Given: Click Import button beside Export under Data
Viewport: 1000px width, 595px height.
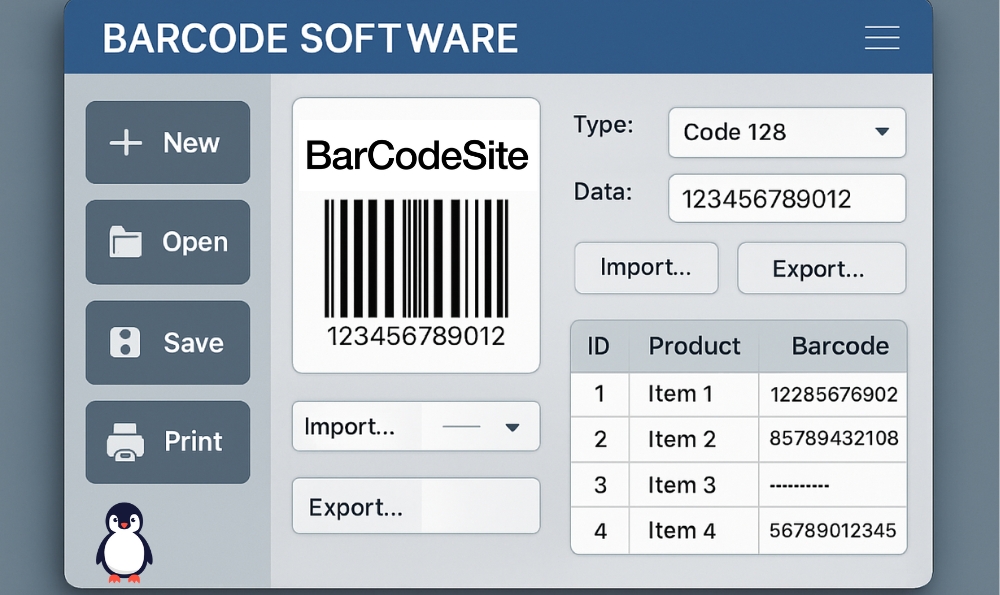Looking at the screenshot, I should pyautogui.click(x=646, y=268).
